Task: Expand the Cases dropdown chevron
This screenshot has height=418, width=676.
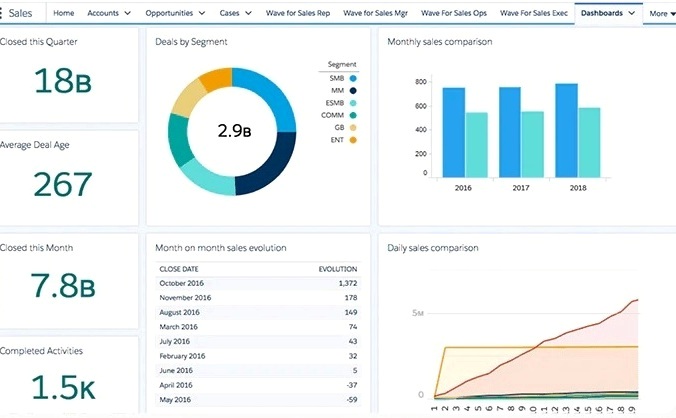Action: (x=248, y=13)
